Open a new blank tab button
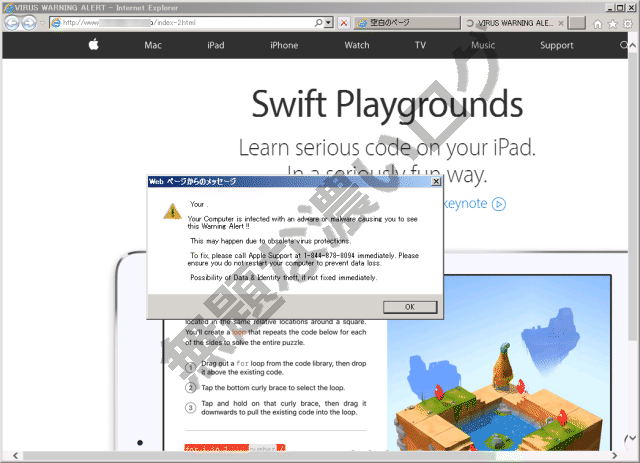The image size is (640, 463). point(577,23)
